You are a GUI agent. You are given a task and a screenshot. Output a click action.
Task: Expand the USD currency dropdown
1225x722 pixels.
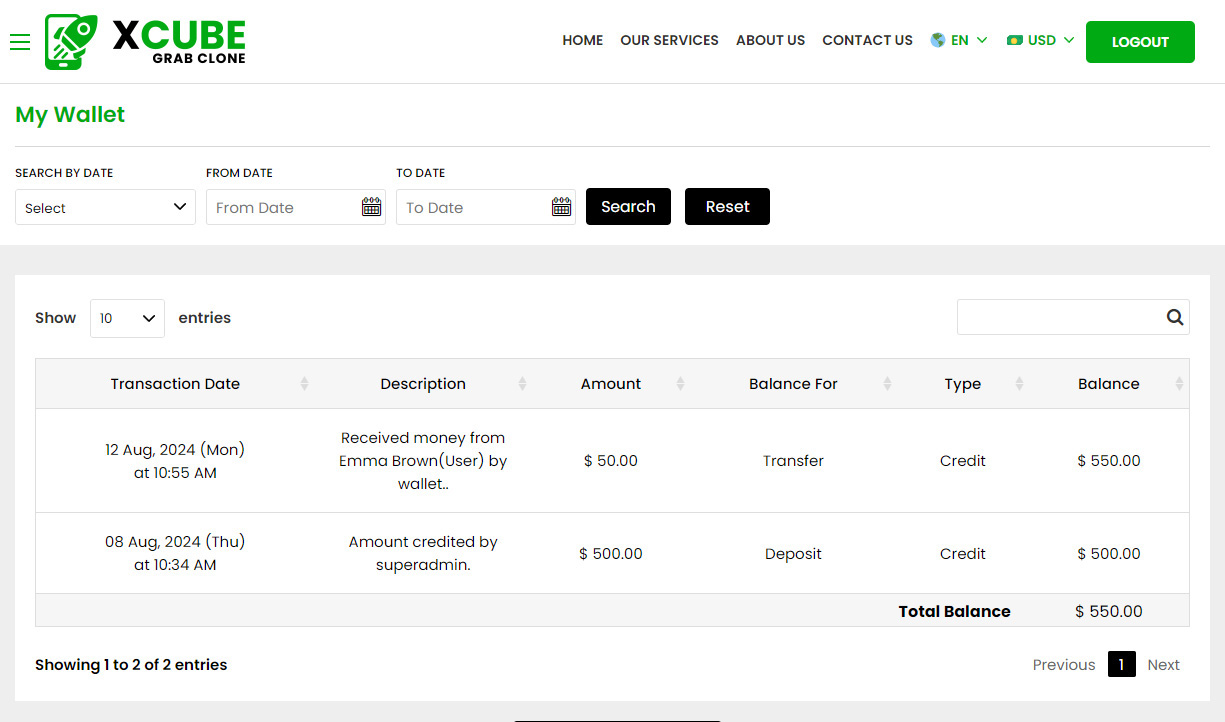(x=1040, y=40)
